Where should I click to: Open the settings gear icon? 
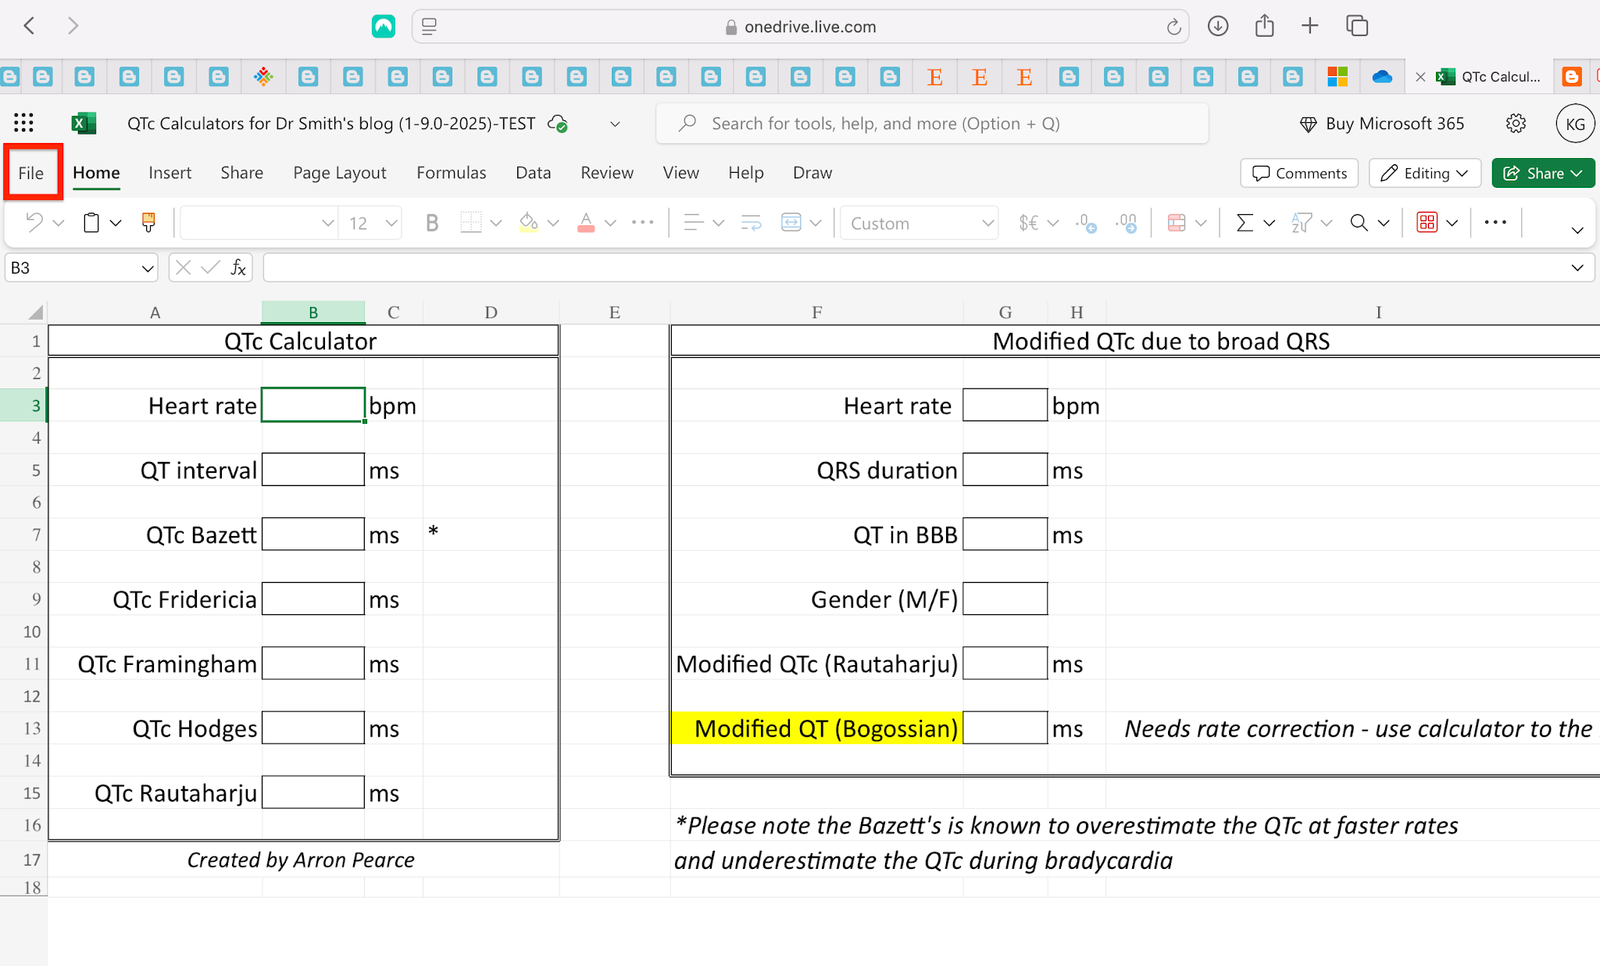tap(1516, 123)
